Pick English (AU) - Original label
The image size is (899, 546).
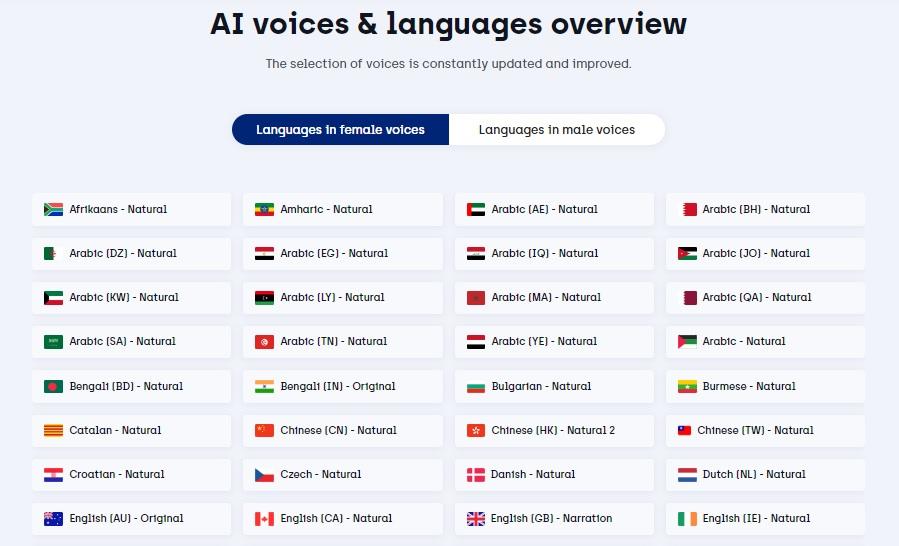(x=126, y=518)
